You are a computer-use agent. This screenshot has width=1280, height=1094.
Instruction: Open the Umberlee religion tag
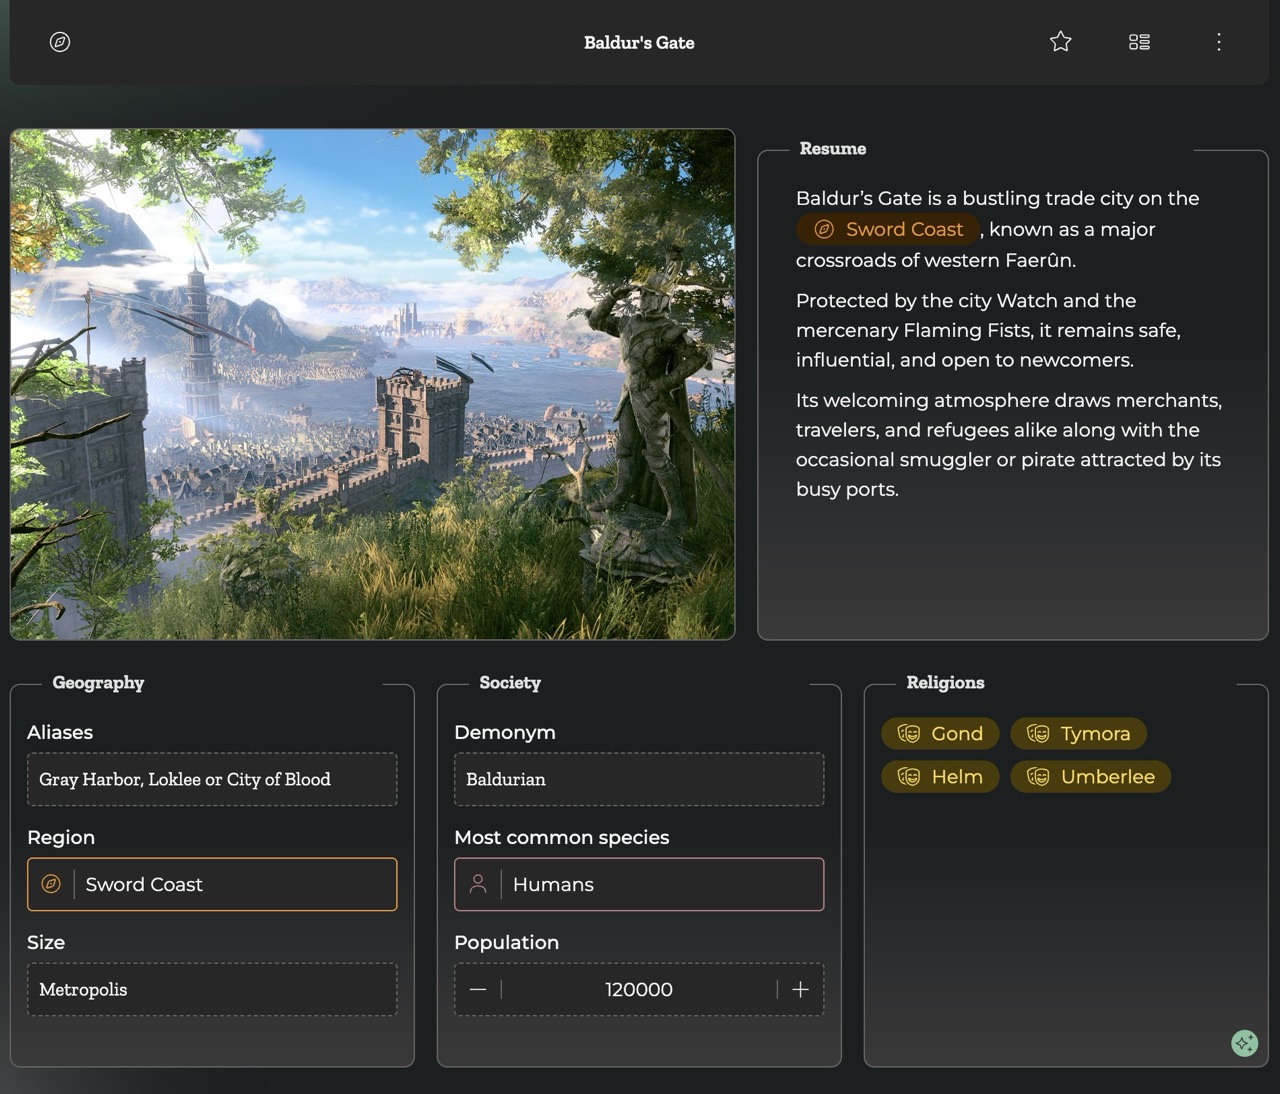[1090, 777]
